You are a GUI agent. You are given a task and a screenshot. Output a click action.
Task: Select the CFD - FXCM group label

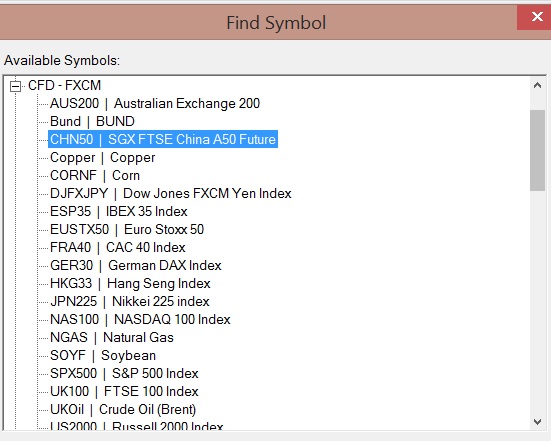click(x=65, y=85)
